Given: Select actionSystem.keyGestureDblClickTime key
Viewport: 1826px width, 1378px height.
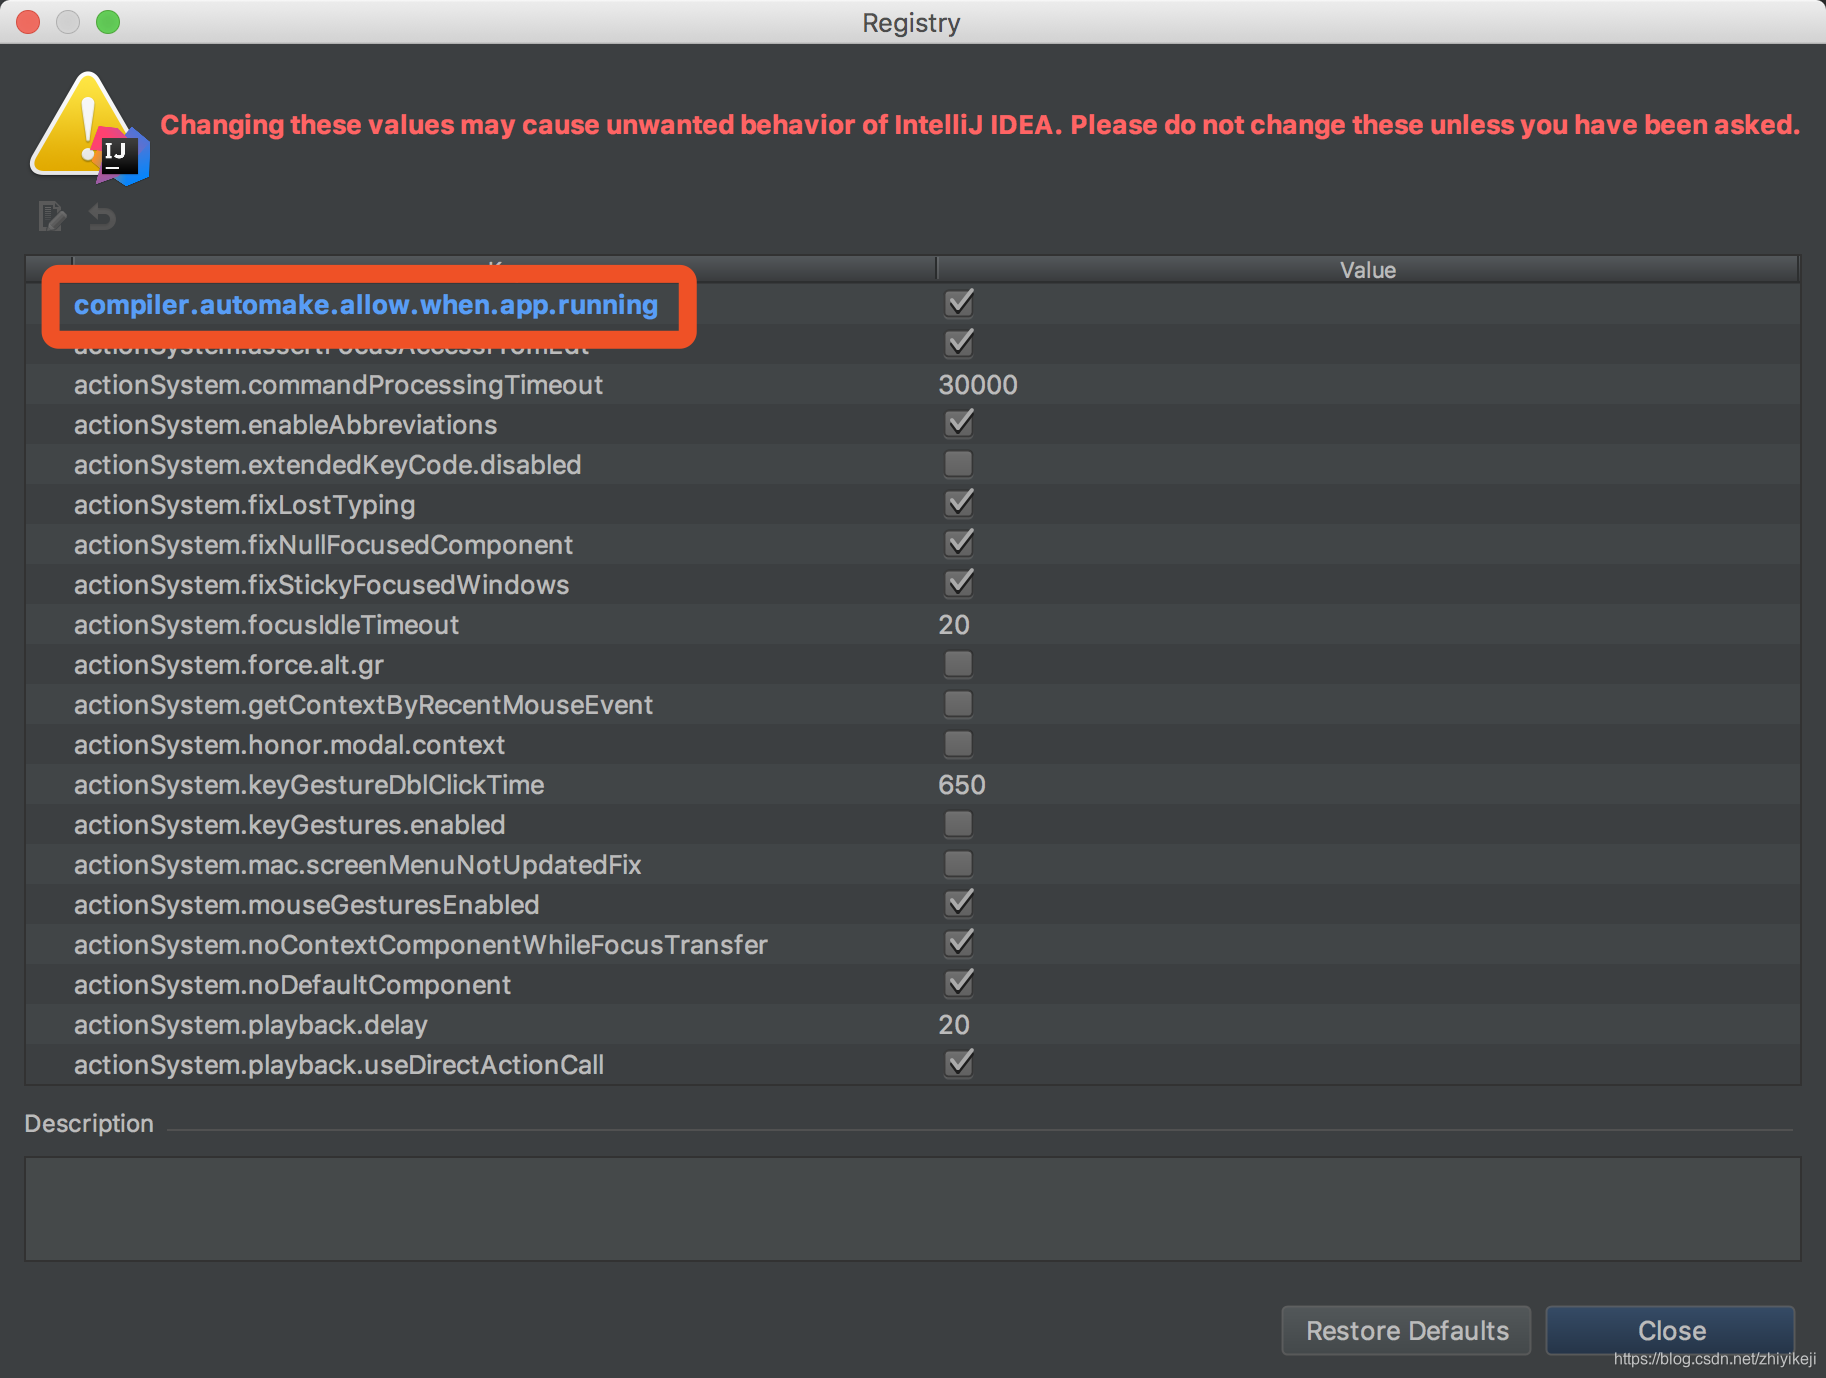Looking at the screenshot, I should tap(309, 785).
